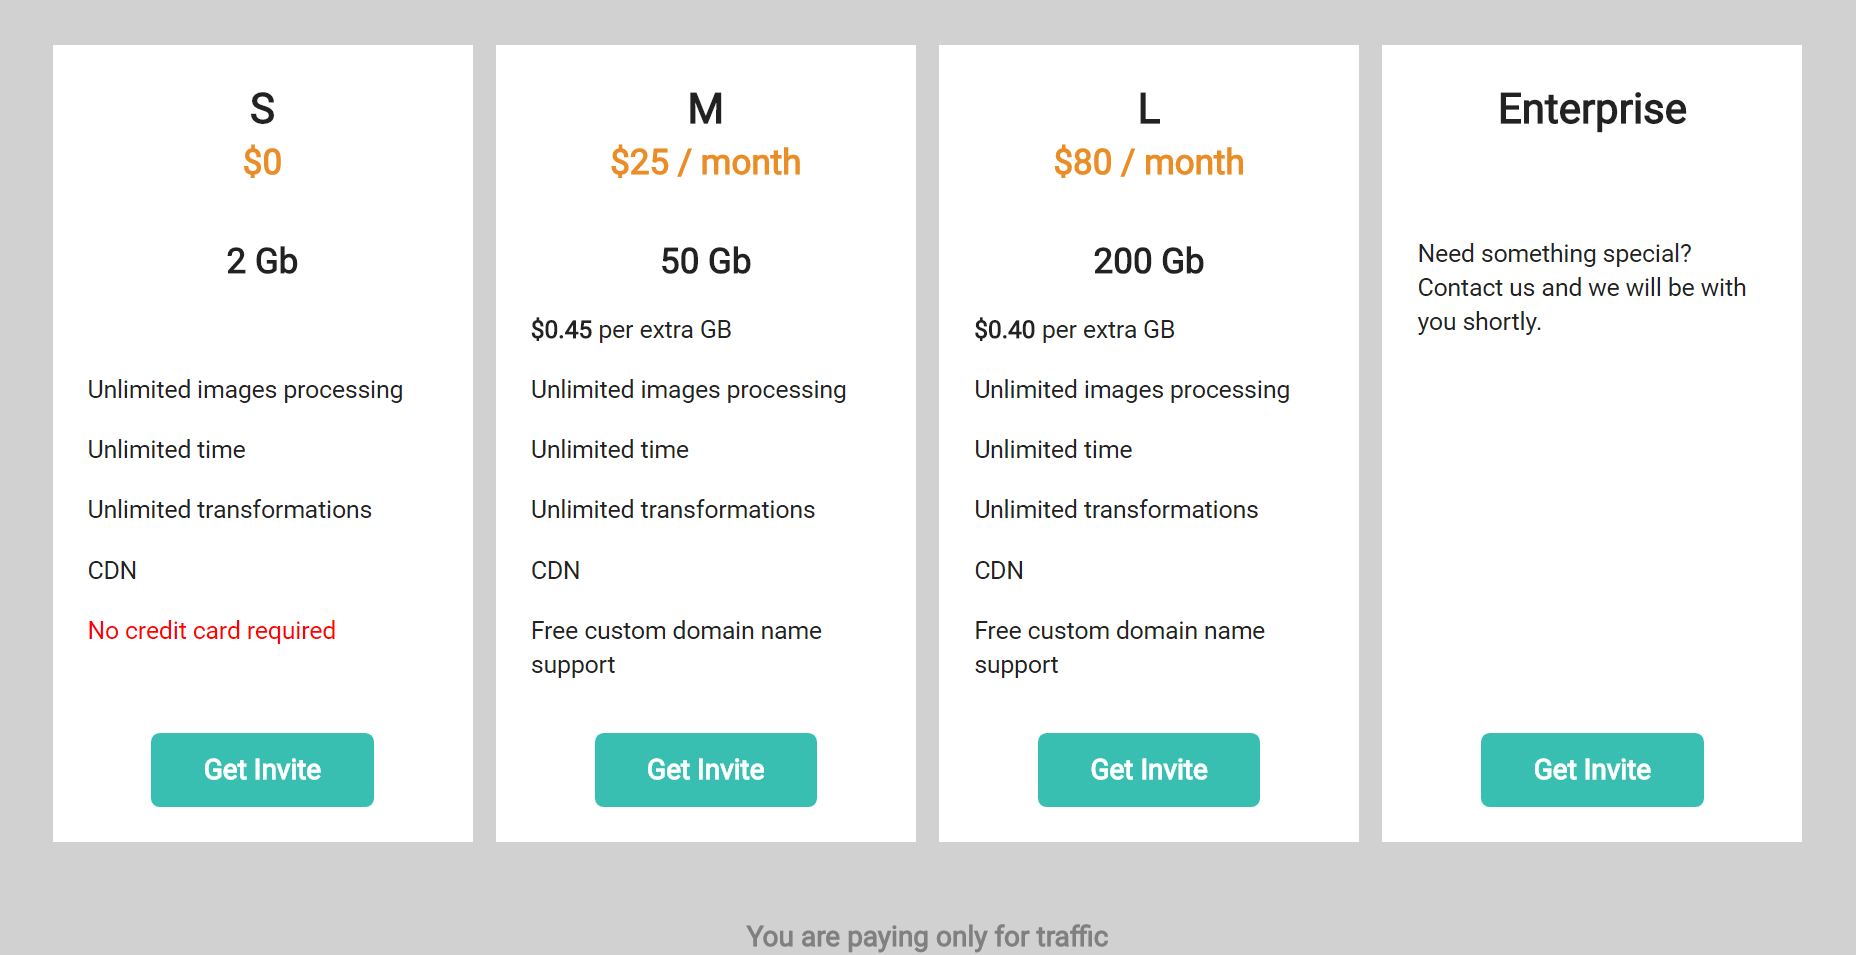
Task: Click the '$0' price on the S plan
Action: (262, 162)
